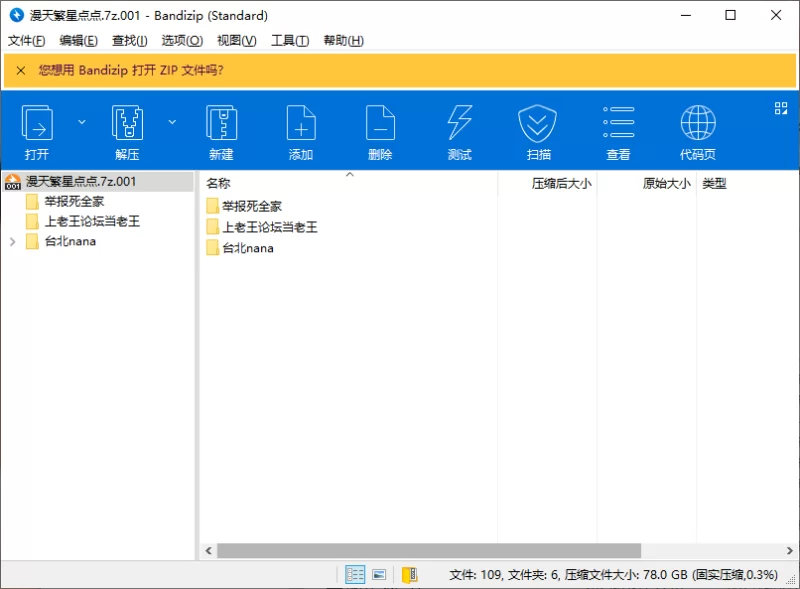The width and height of the screenshot is (800, 589).
Task: Maximize the Bandizip window
Action: point(731,15)
